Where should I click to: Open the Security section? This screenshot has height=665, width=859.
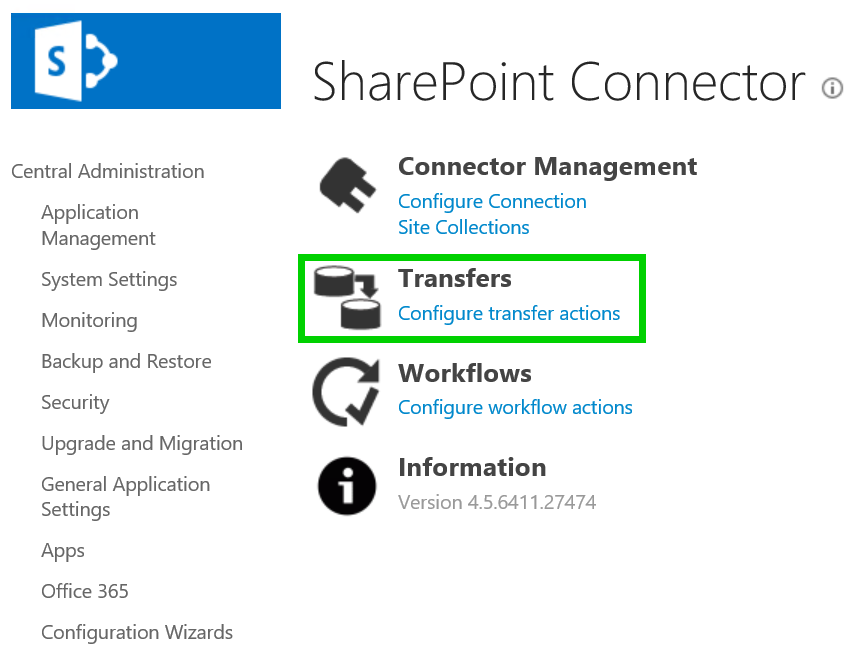click(75, 402)
